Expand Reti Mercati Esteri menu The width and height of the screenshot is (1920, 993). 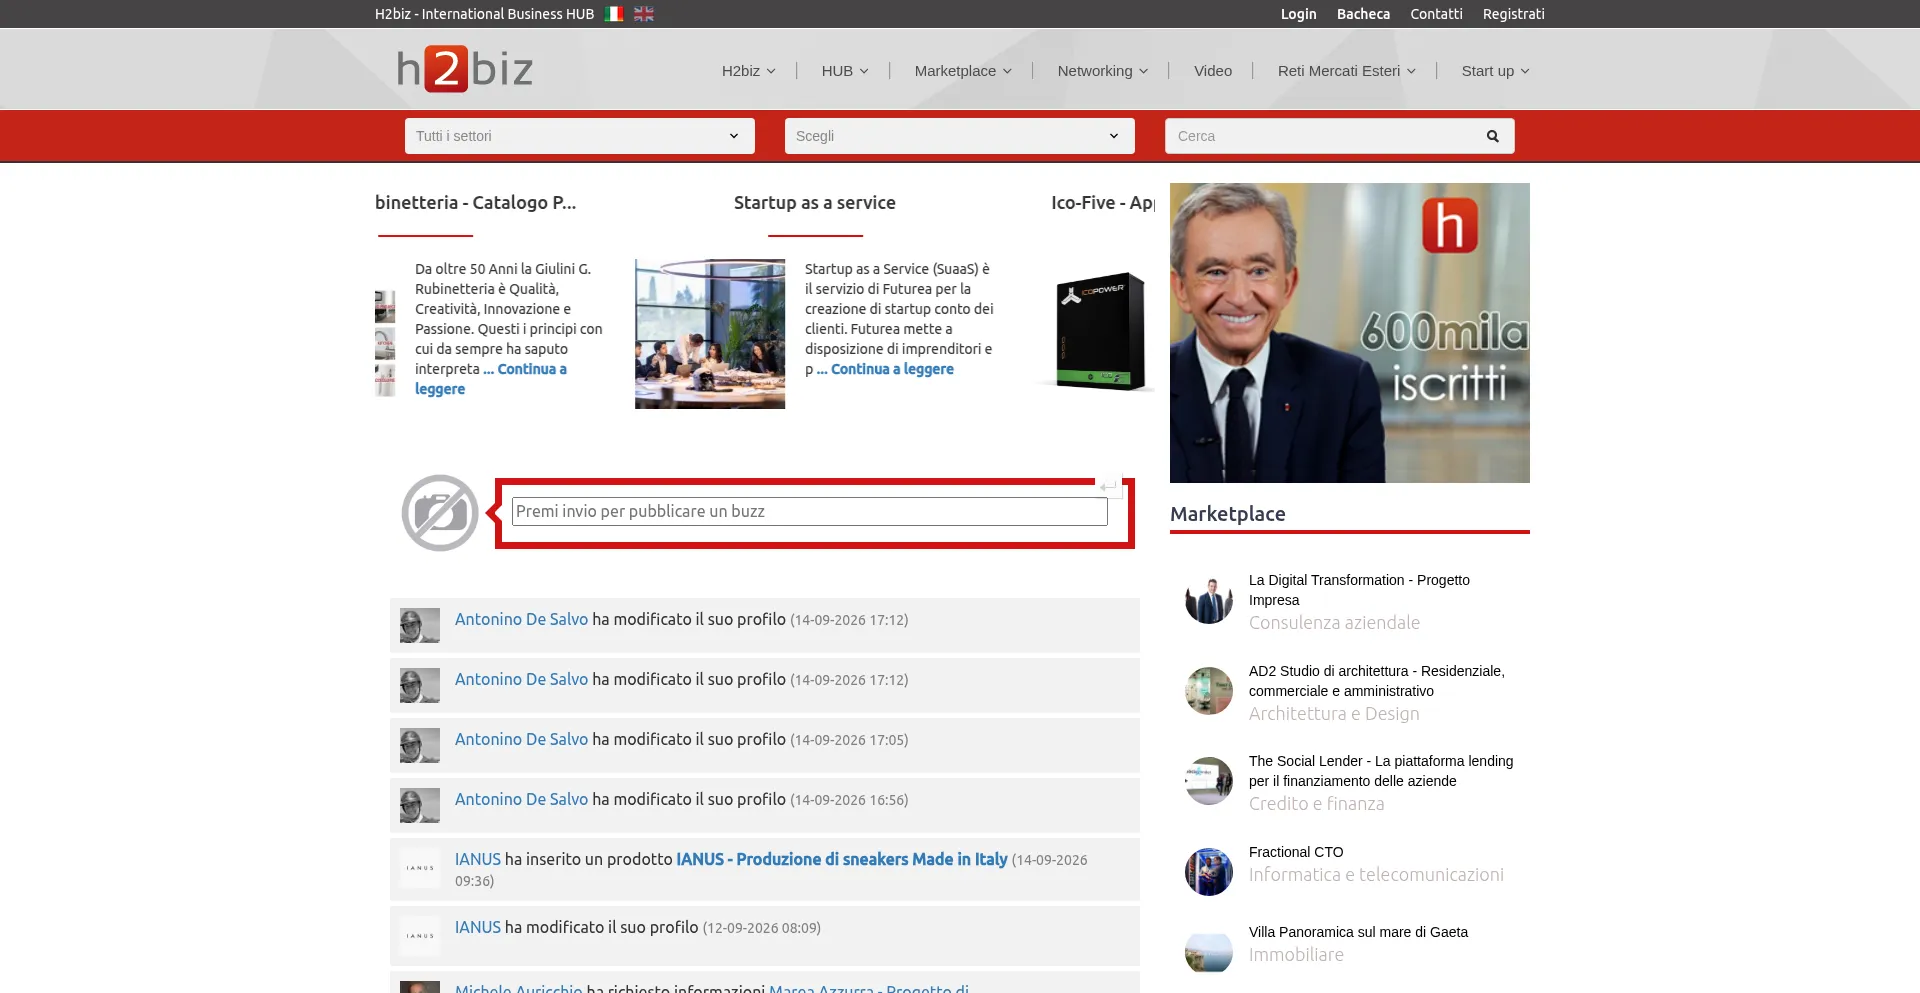pyautogui.click(x=1347, y=71)
